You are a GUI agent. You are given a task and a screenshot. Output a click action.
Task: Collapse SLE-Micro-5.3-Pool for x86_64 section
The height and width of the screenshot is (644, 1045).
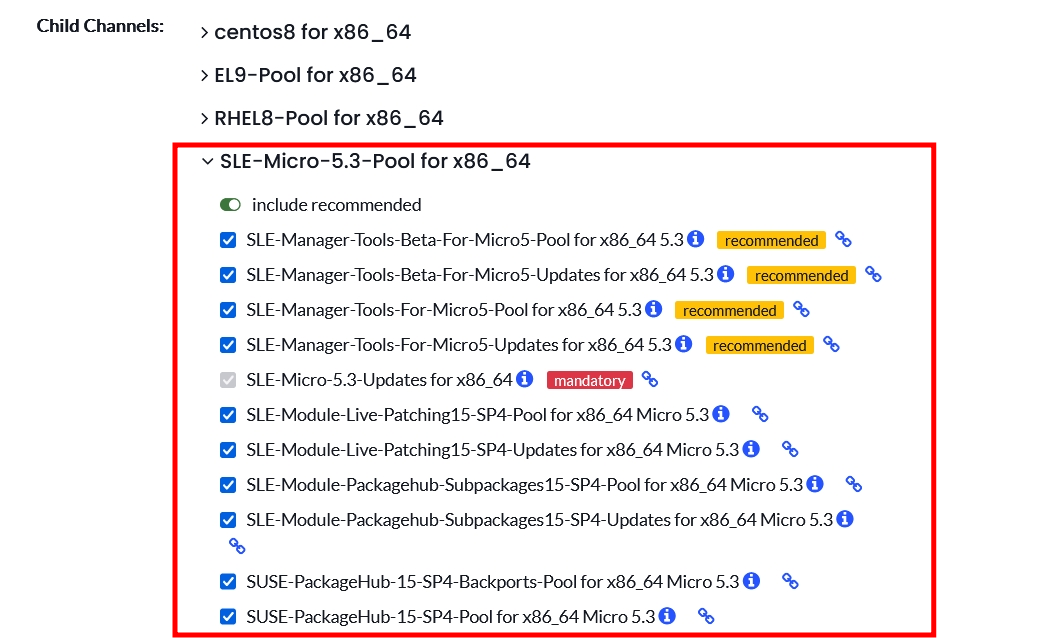coord(366,161)
